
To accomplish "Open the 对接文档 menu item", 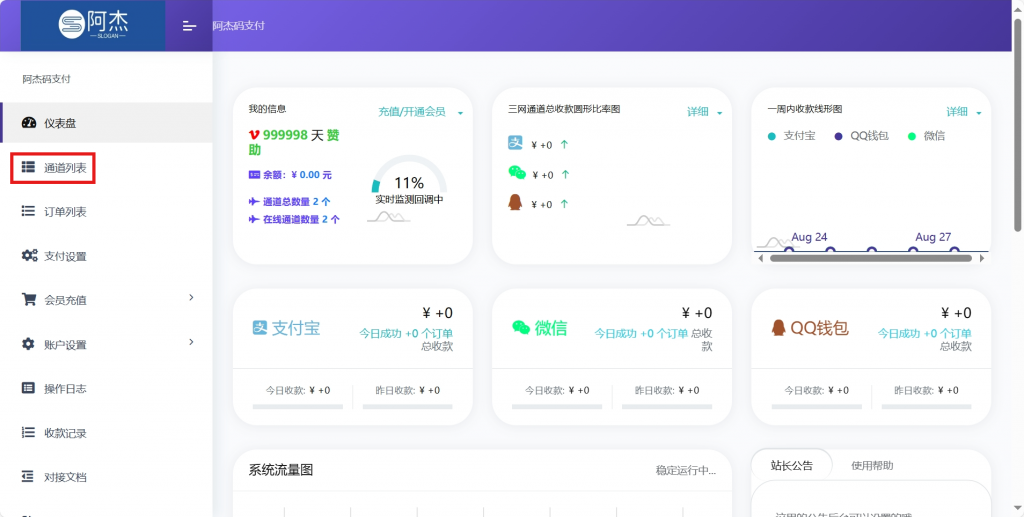I will 106,477.
